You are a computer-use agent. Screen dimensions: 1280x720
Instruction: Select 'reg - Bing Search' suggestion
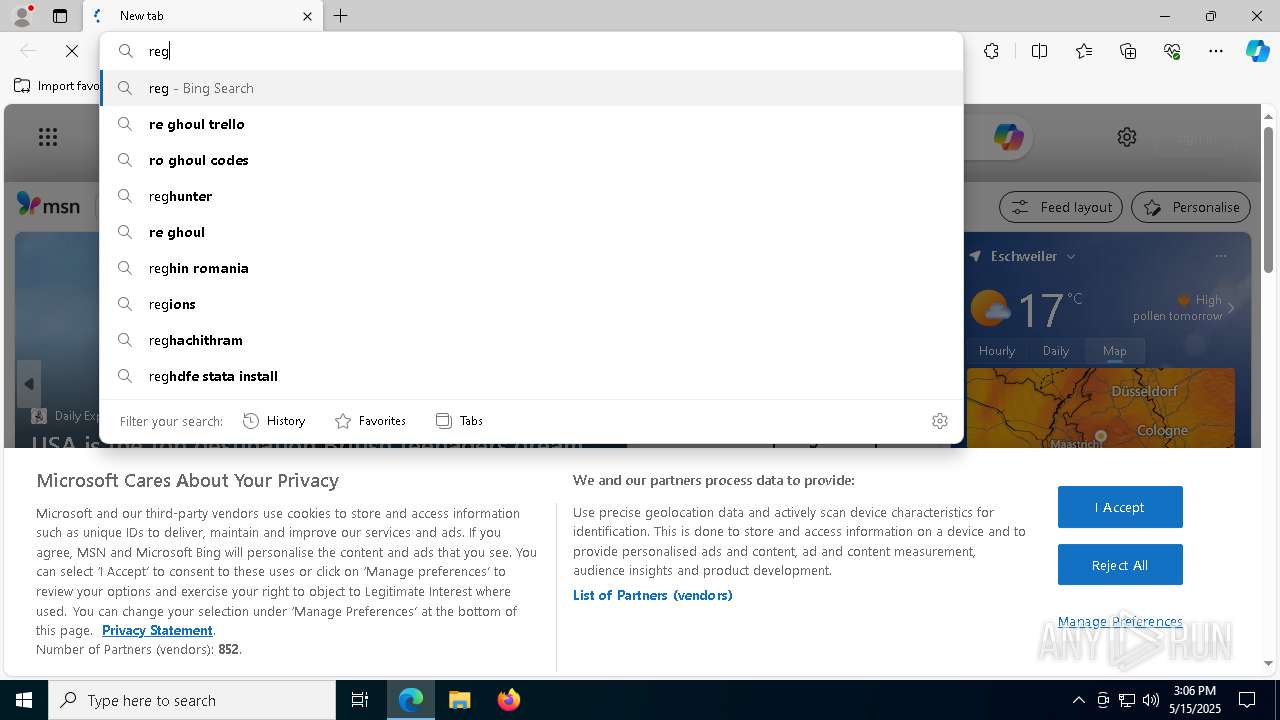pos(531,88)
